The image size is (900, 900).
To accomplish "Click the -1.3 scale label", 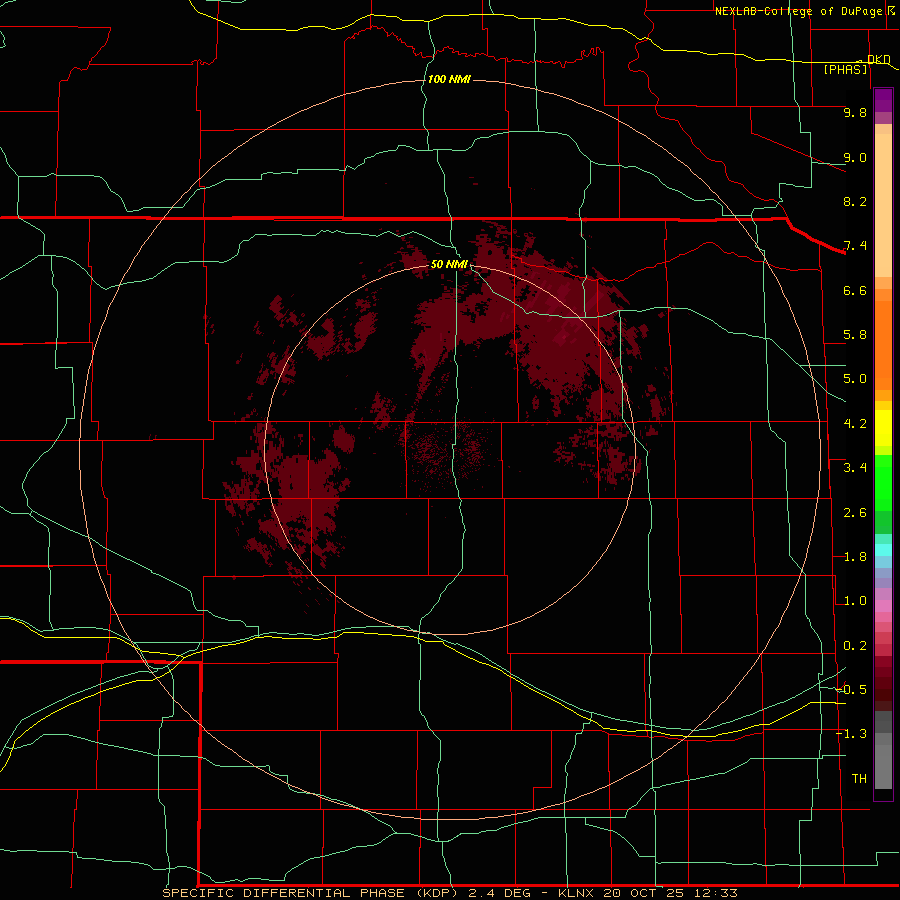I will point(852,734).
